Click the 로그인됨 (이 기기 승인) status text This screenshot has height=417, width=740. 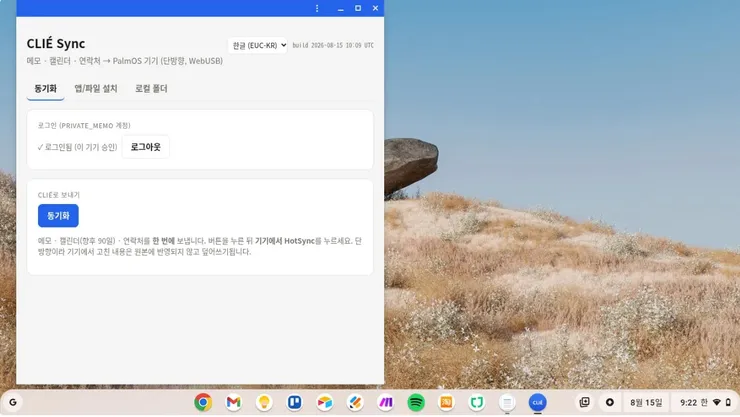click(x=77, y=147)
